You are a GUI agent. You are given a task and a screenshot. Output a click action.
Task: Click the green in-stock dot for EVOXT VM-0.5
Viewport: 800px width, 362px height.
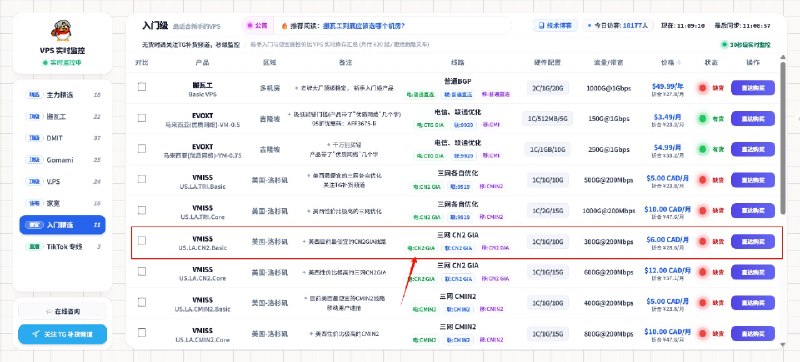point(703,118)
